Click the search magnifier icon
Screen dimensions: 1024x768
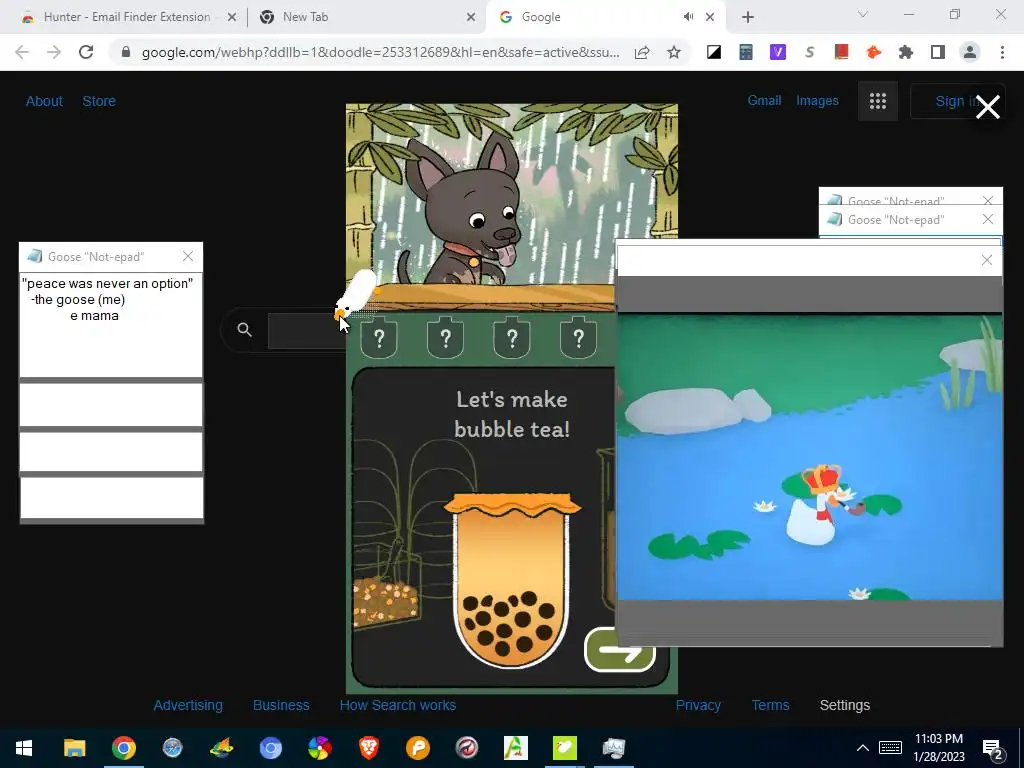click(x=244, y=330)
